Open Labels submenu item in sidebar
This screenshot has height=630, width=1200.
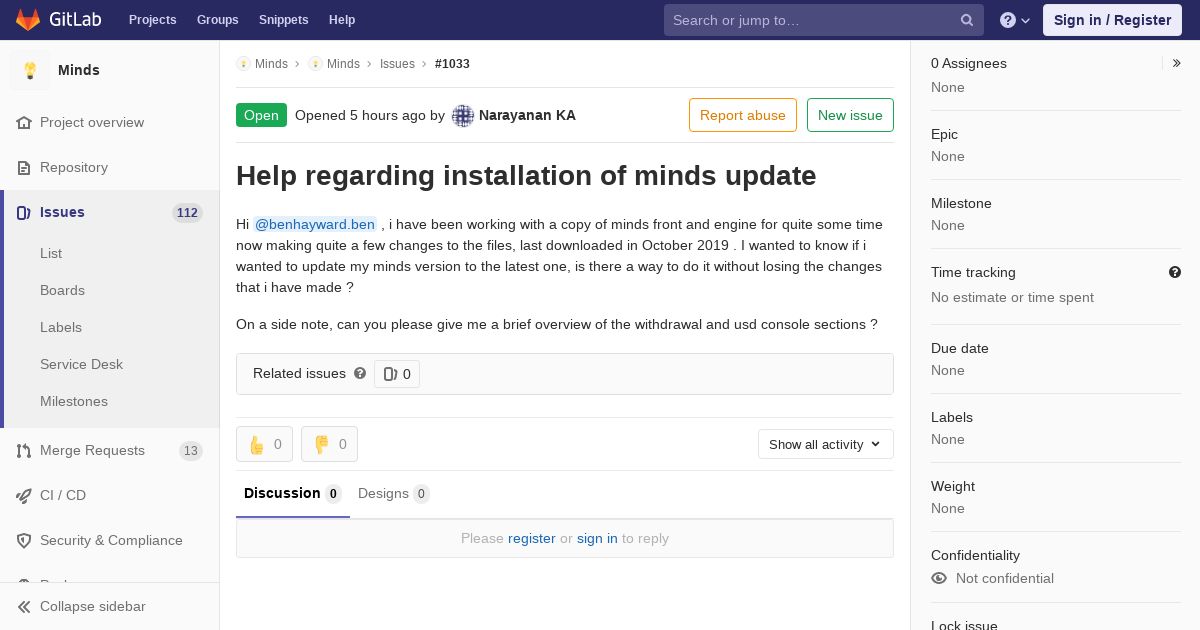tap(61, 327)
